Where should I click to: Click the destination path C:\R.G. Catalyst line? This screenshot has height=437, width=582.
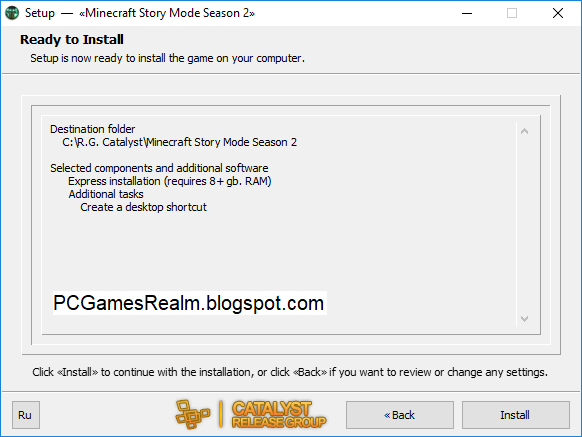pos(180,142)
